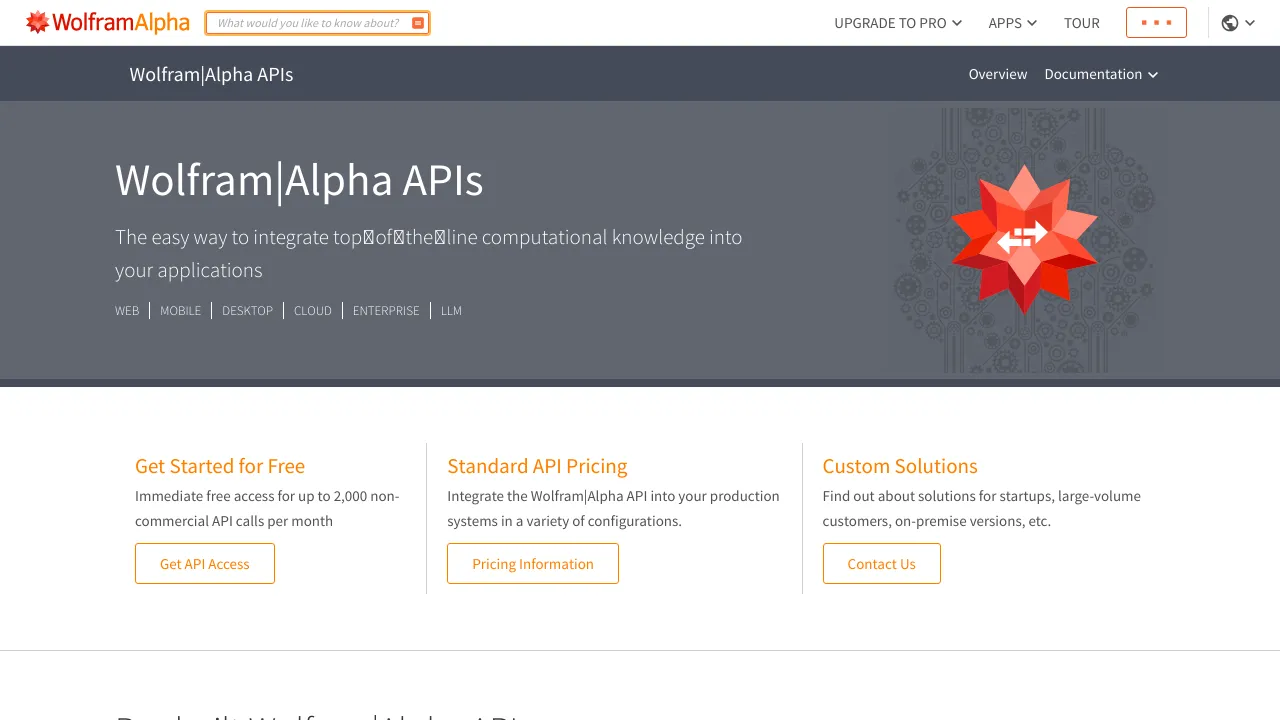Go to the Overview tab

pyautogui.click(x=998, y=74)
